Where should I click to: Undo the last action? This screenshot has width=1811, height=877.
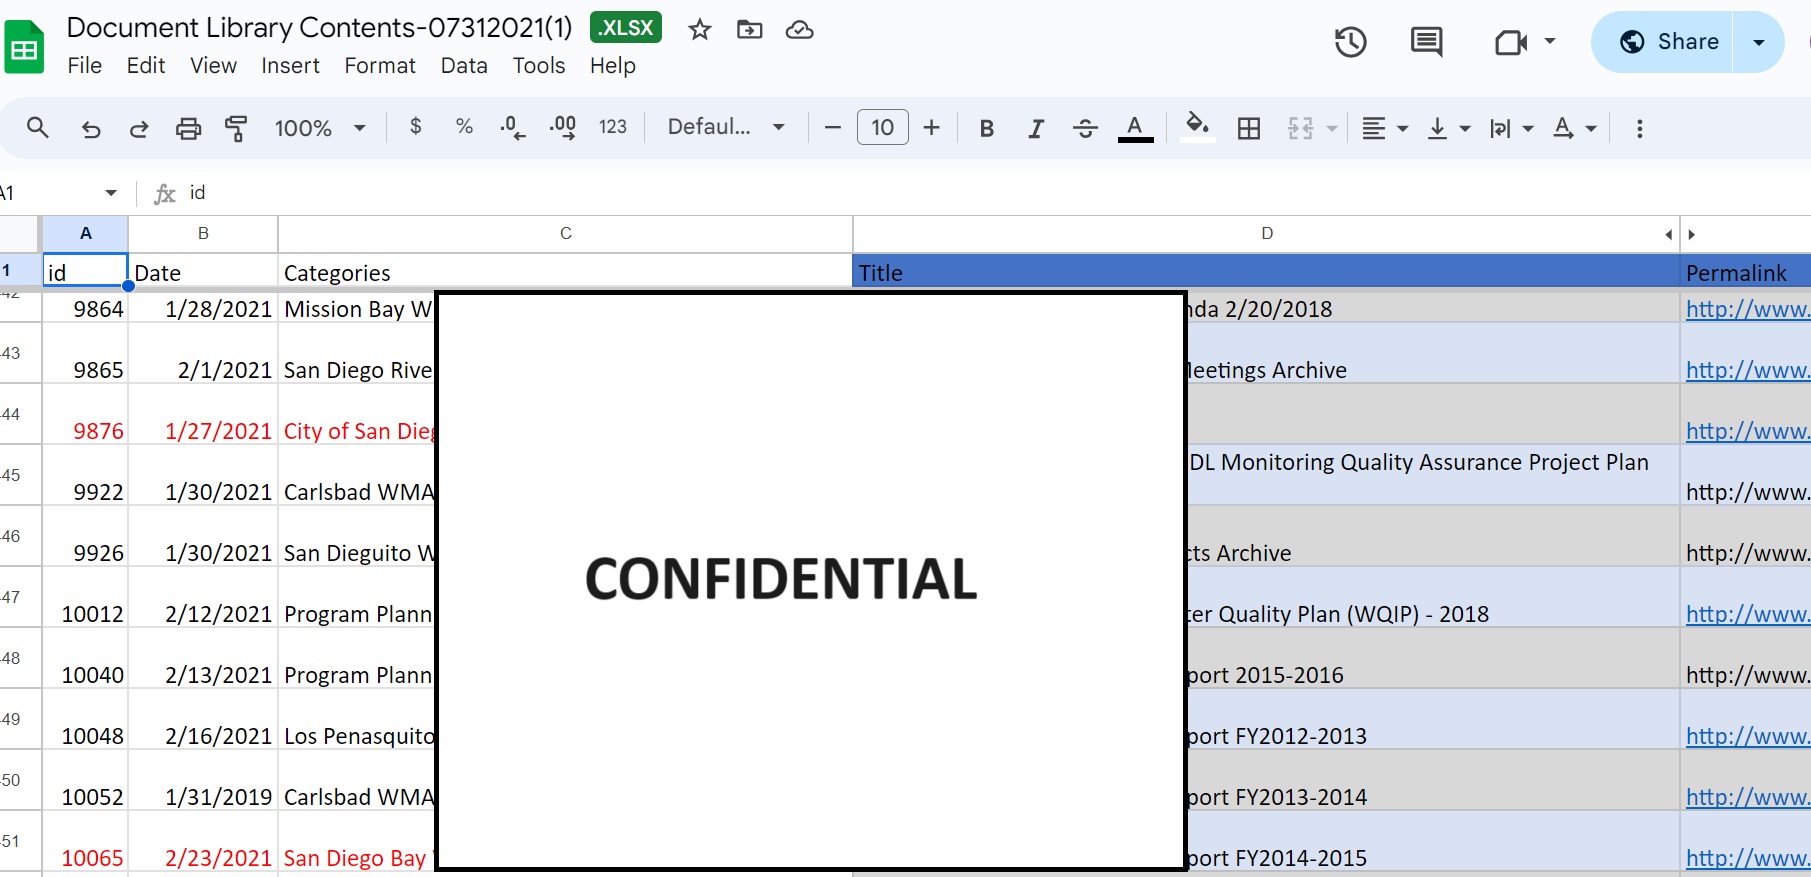90,128
